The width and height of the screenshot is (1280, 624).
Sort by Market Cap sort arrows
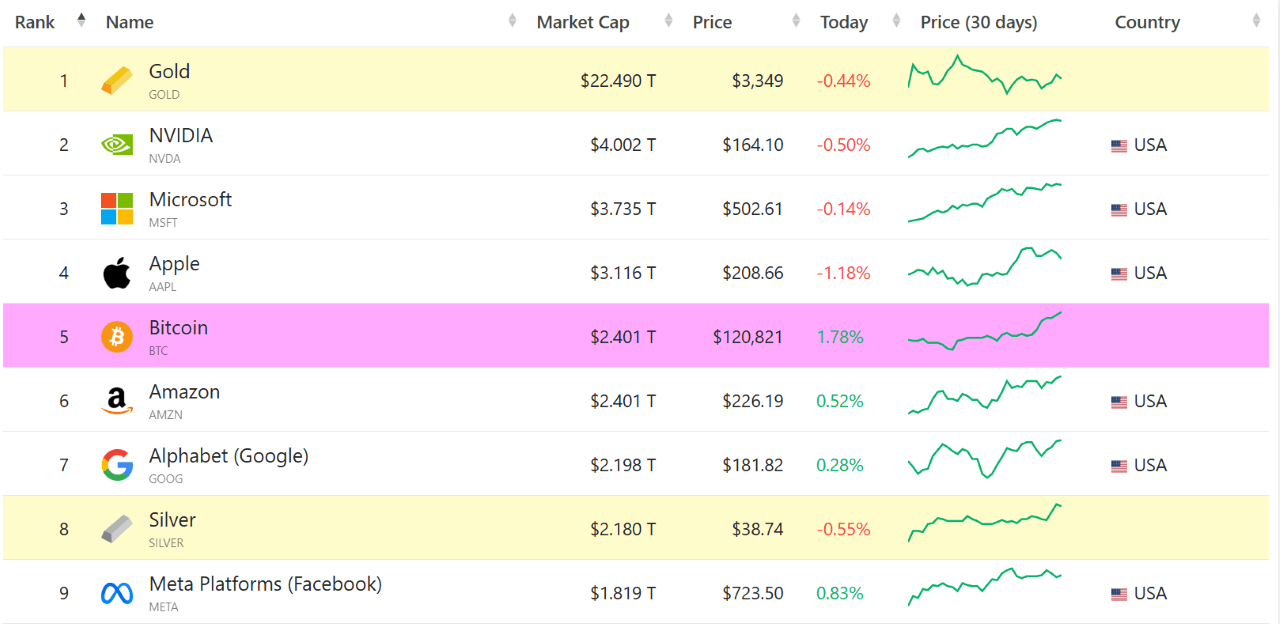tap(668, 21)
